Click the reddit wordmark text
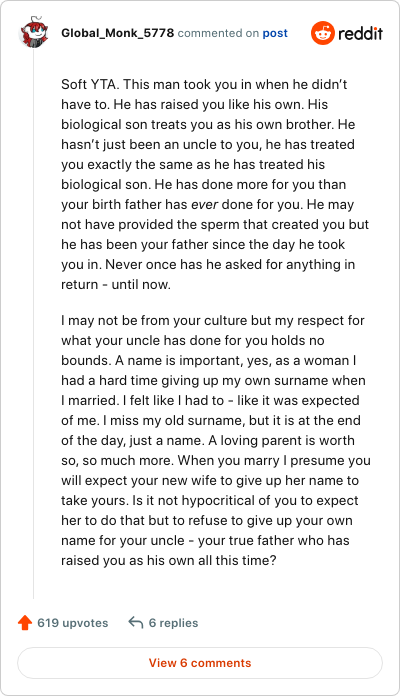Screen dimensions: 400x696 360,33
